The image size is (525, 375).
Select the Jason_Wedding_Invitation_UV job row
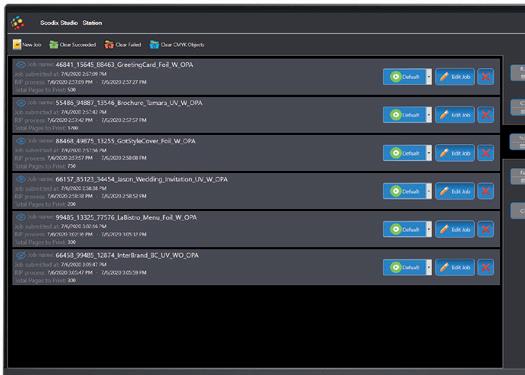[256, 191]
